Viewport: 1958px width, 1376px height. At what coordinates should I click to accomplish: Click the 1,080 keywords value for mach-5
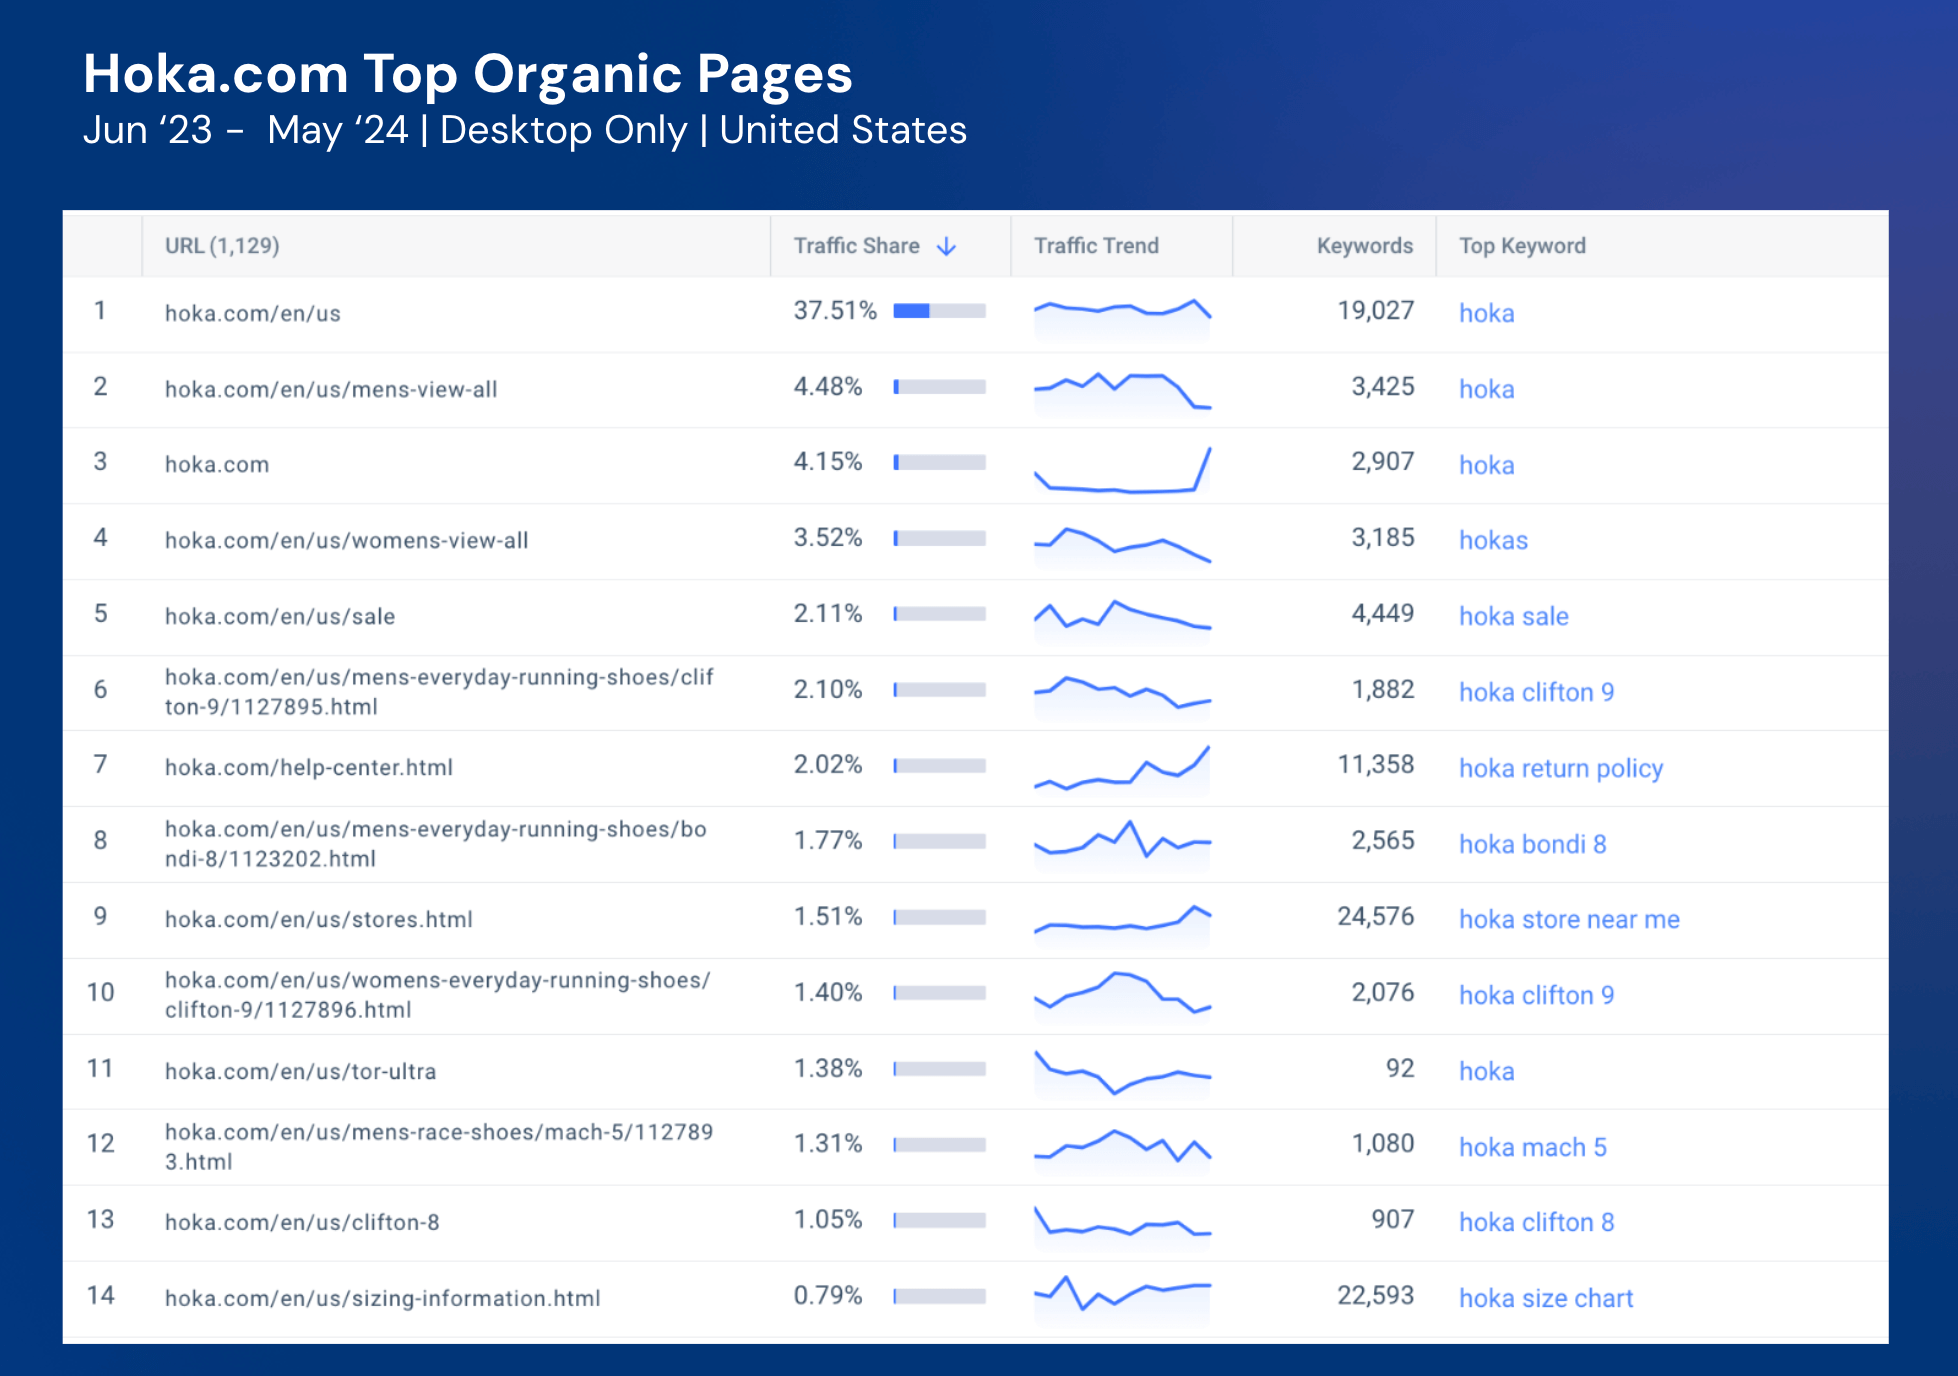pyautogui.click(x=1383, y=1144)
